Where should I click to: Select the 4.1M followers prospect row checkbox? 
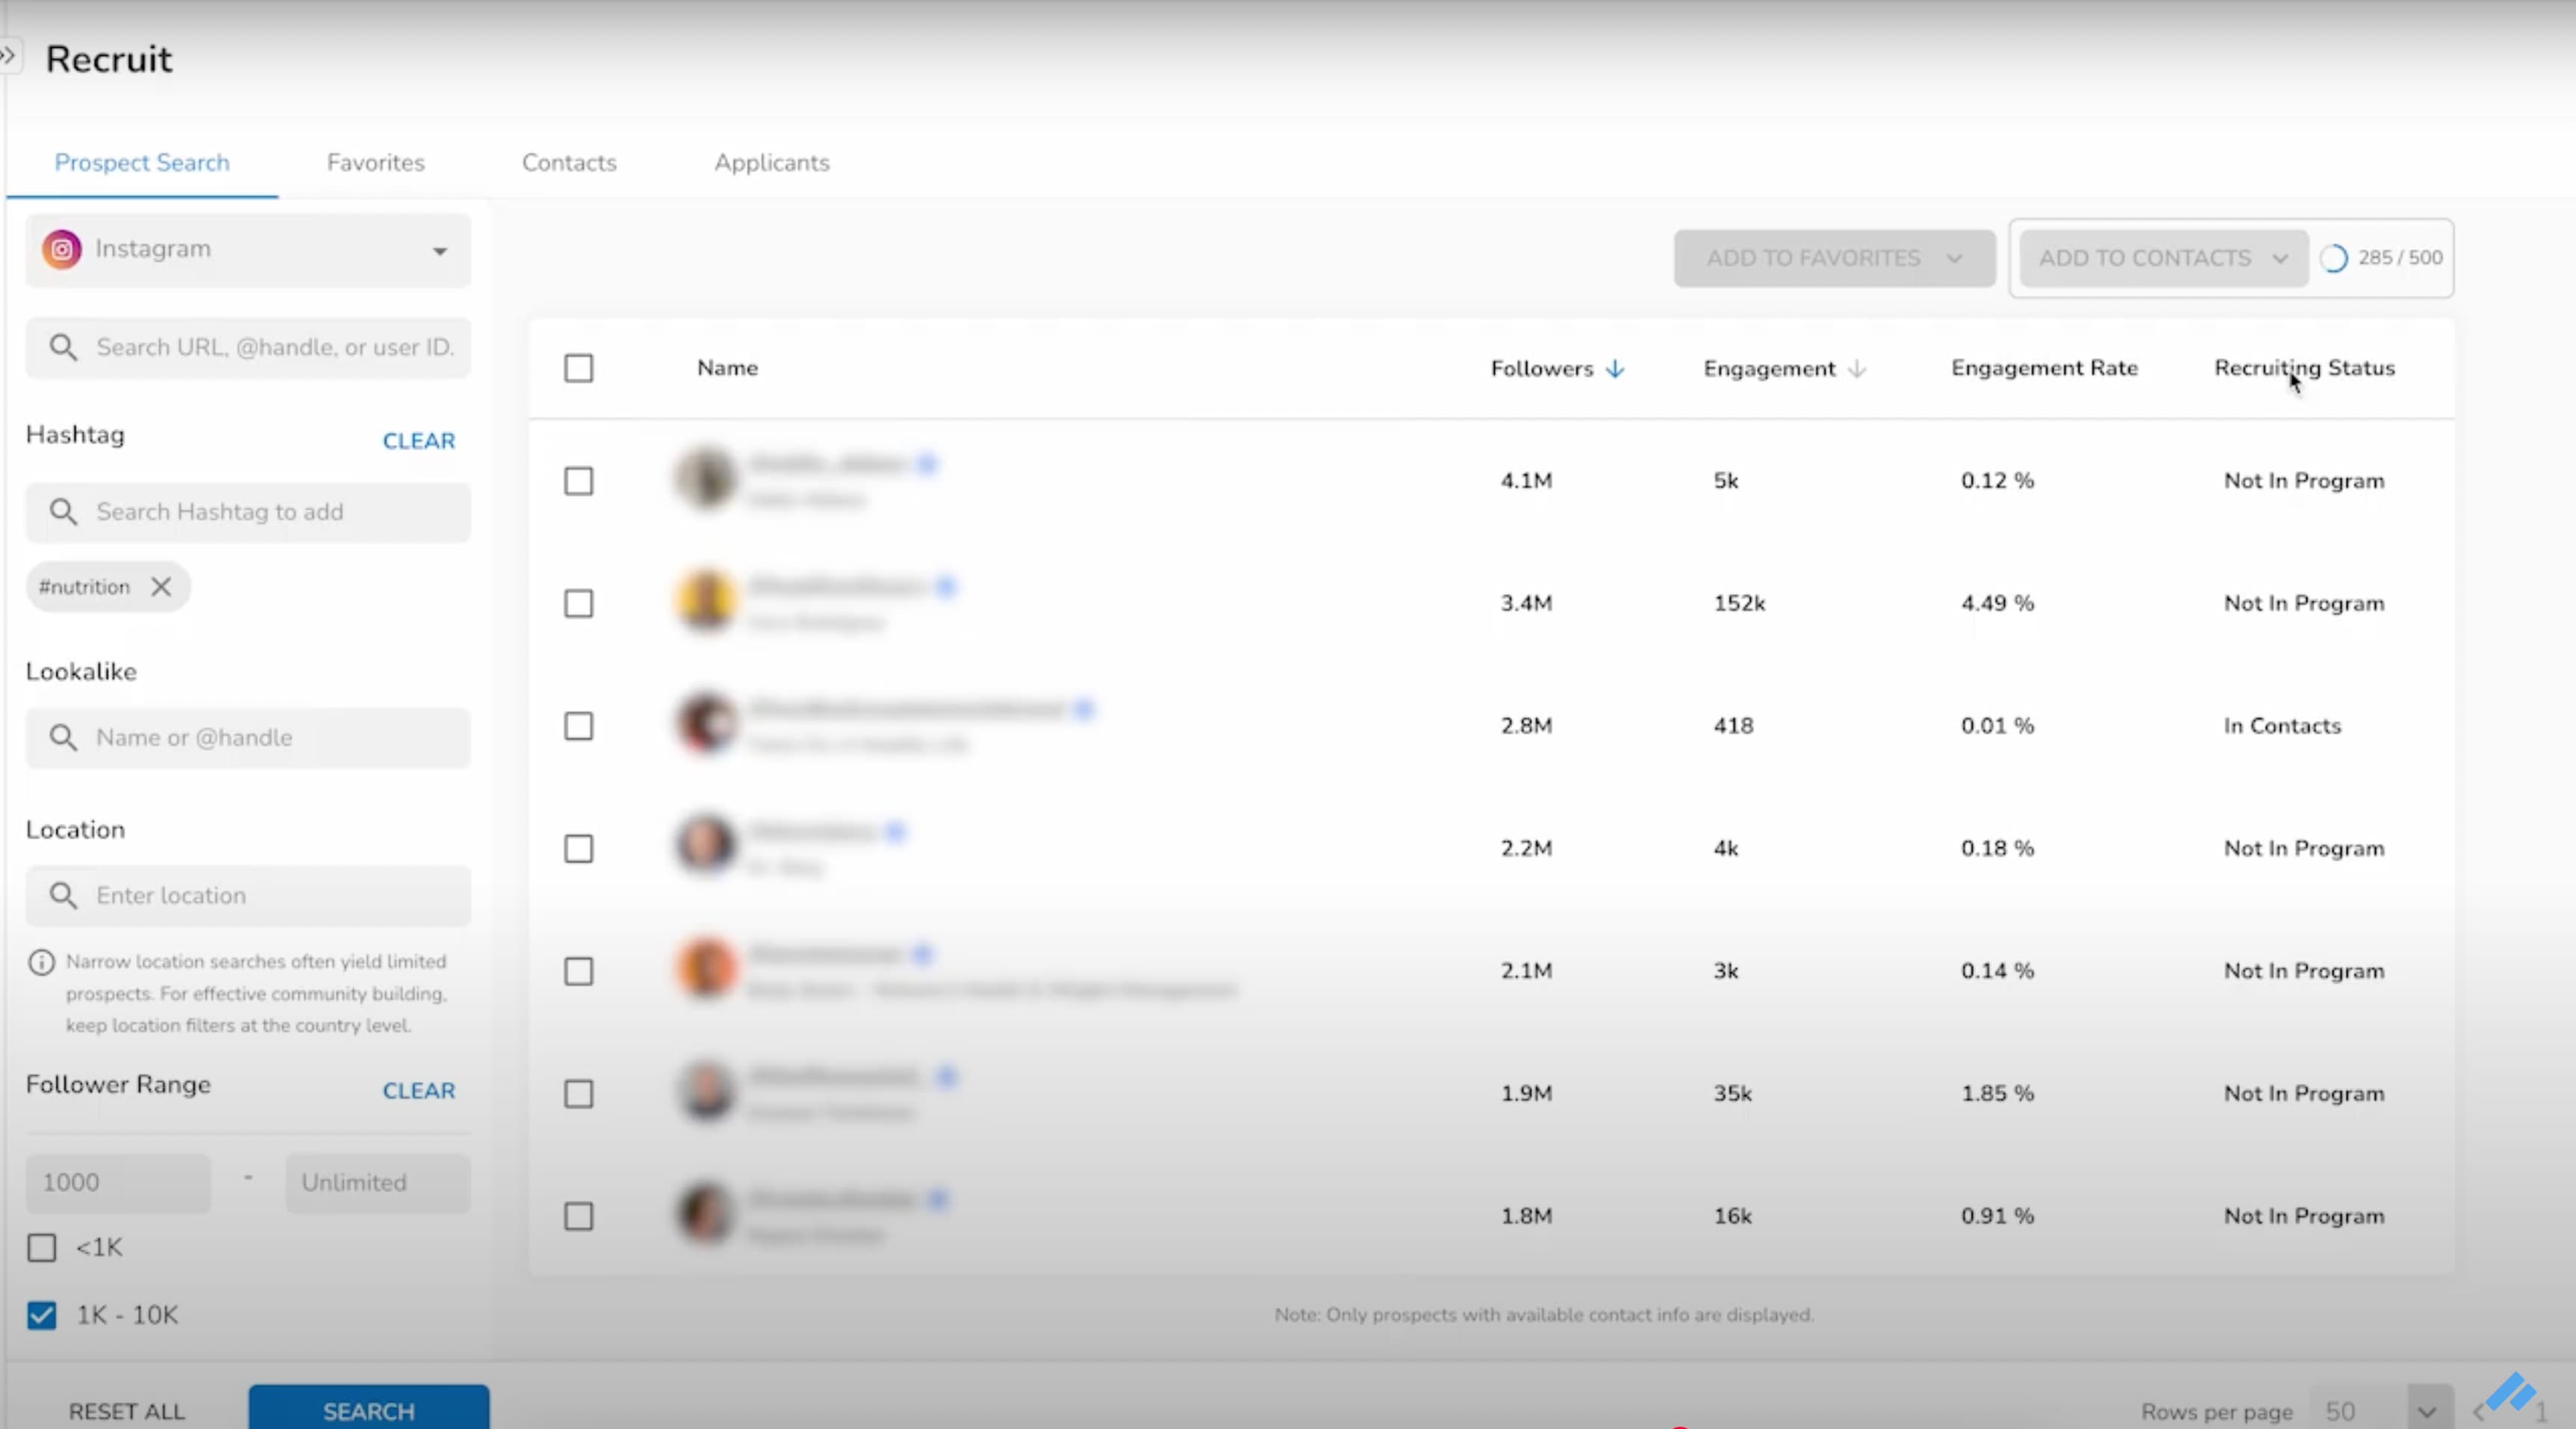[x=578, y=481]
